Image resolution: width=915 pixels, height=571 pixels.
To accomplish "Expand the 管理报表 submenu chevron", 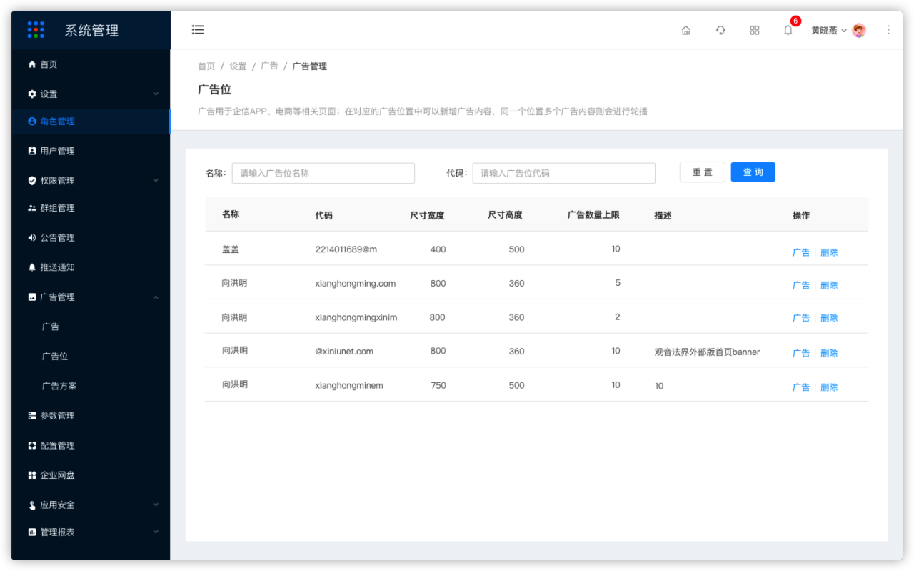I will point(156,532).
